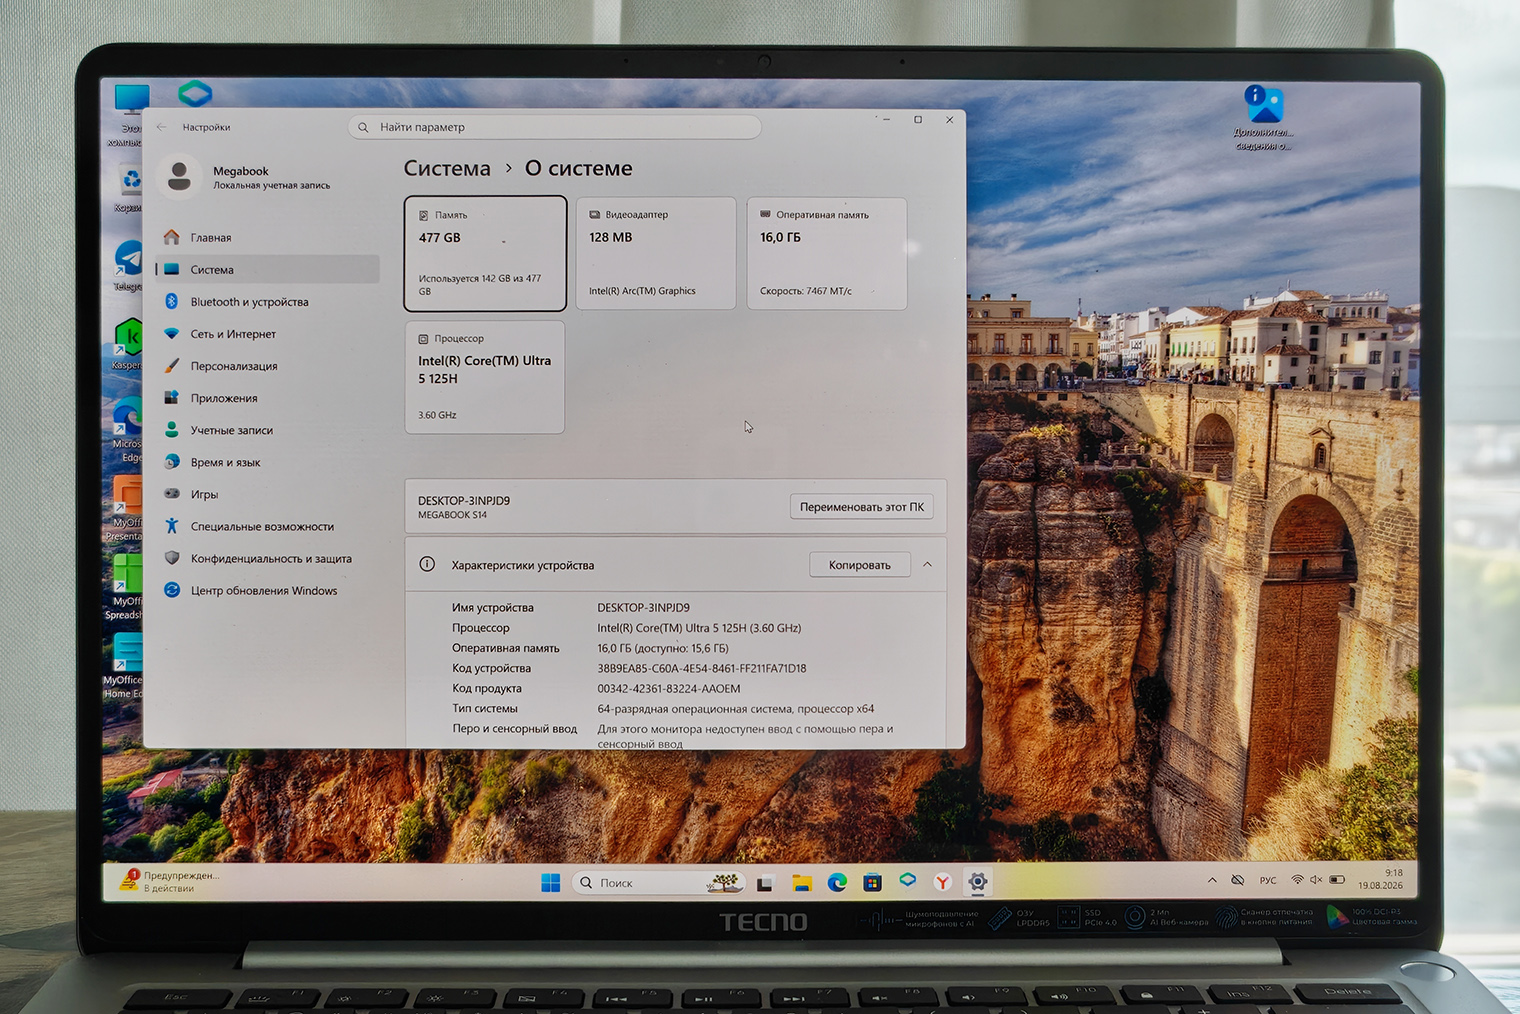The width and height of the screenshot is (1520, 1014).
Task: Click the Копировать button
Action: click(x=860, y=565)
